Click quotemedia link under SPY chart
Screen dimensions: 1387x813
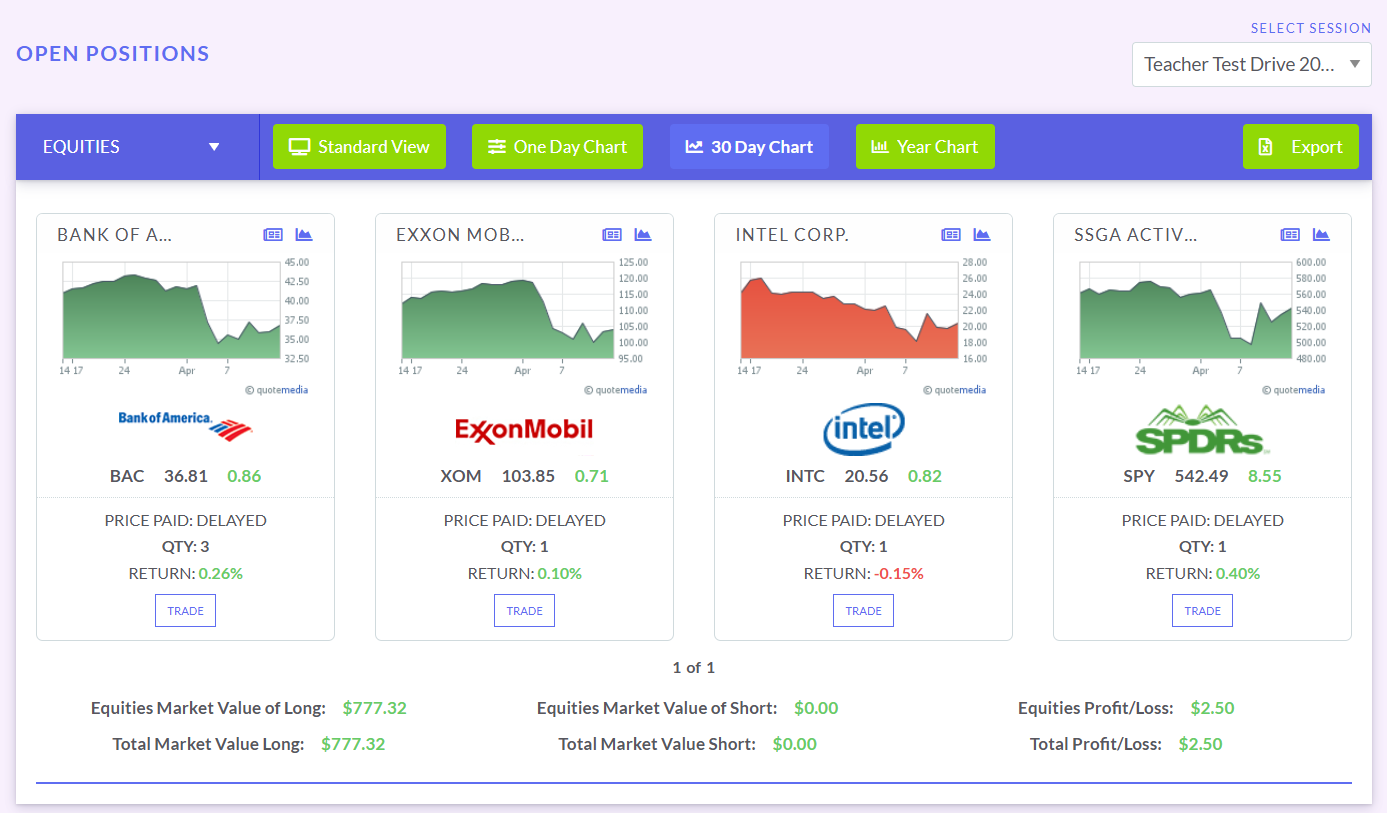coord(1293,390)
